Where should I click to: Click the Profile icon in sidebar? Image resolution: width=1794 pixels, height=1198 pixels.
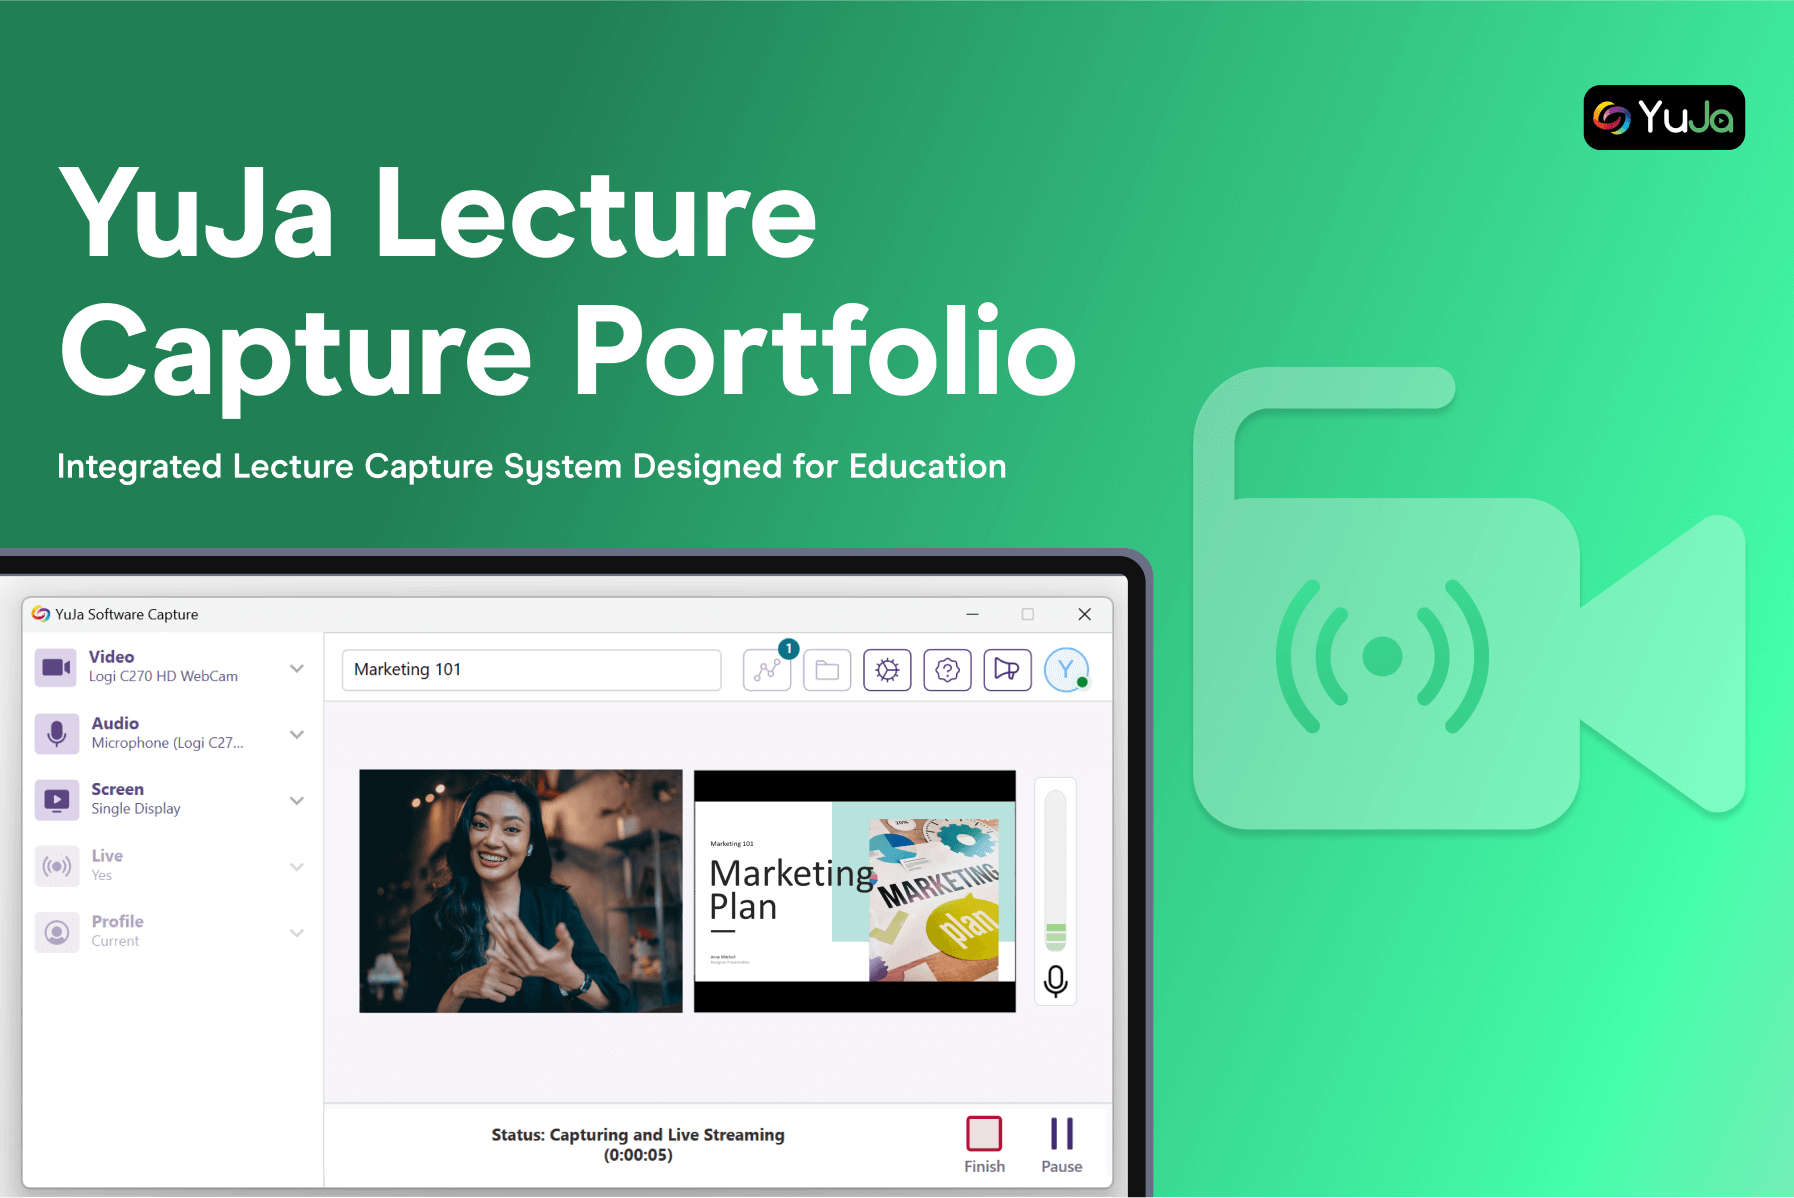[57, 932]
